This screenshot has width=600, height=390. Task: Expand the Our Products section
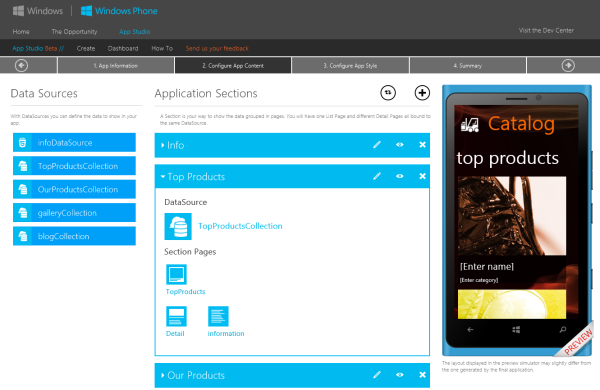coord(163,375)
